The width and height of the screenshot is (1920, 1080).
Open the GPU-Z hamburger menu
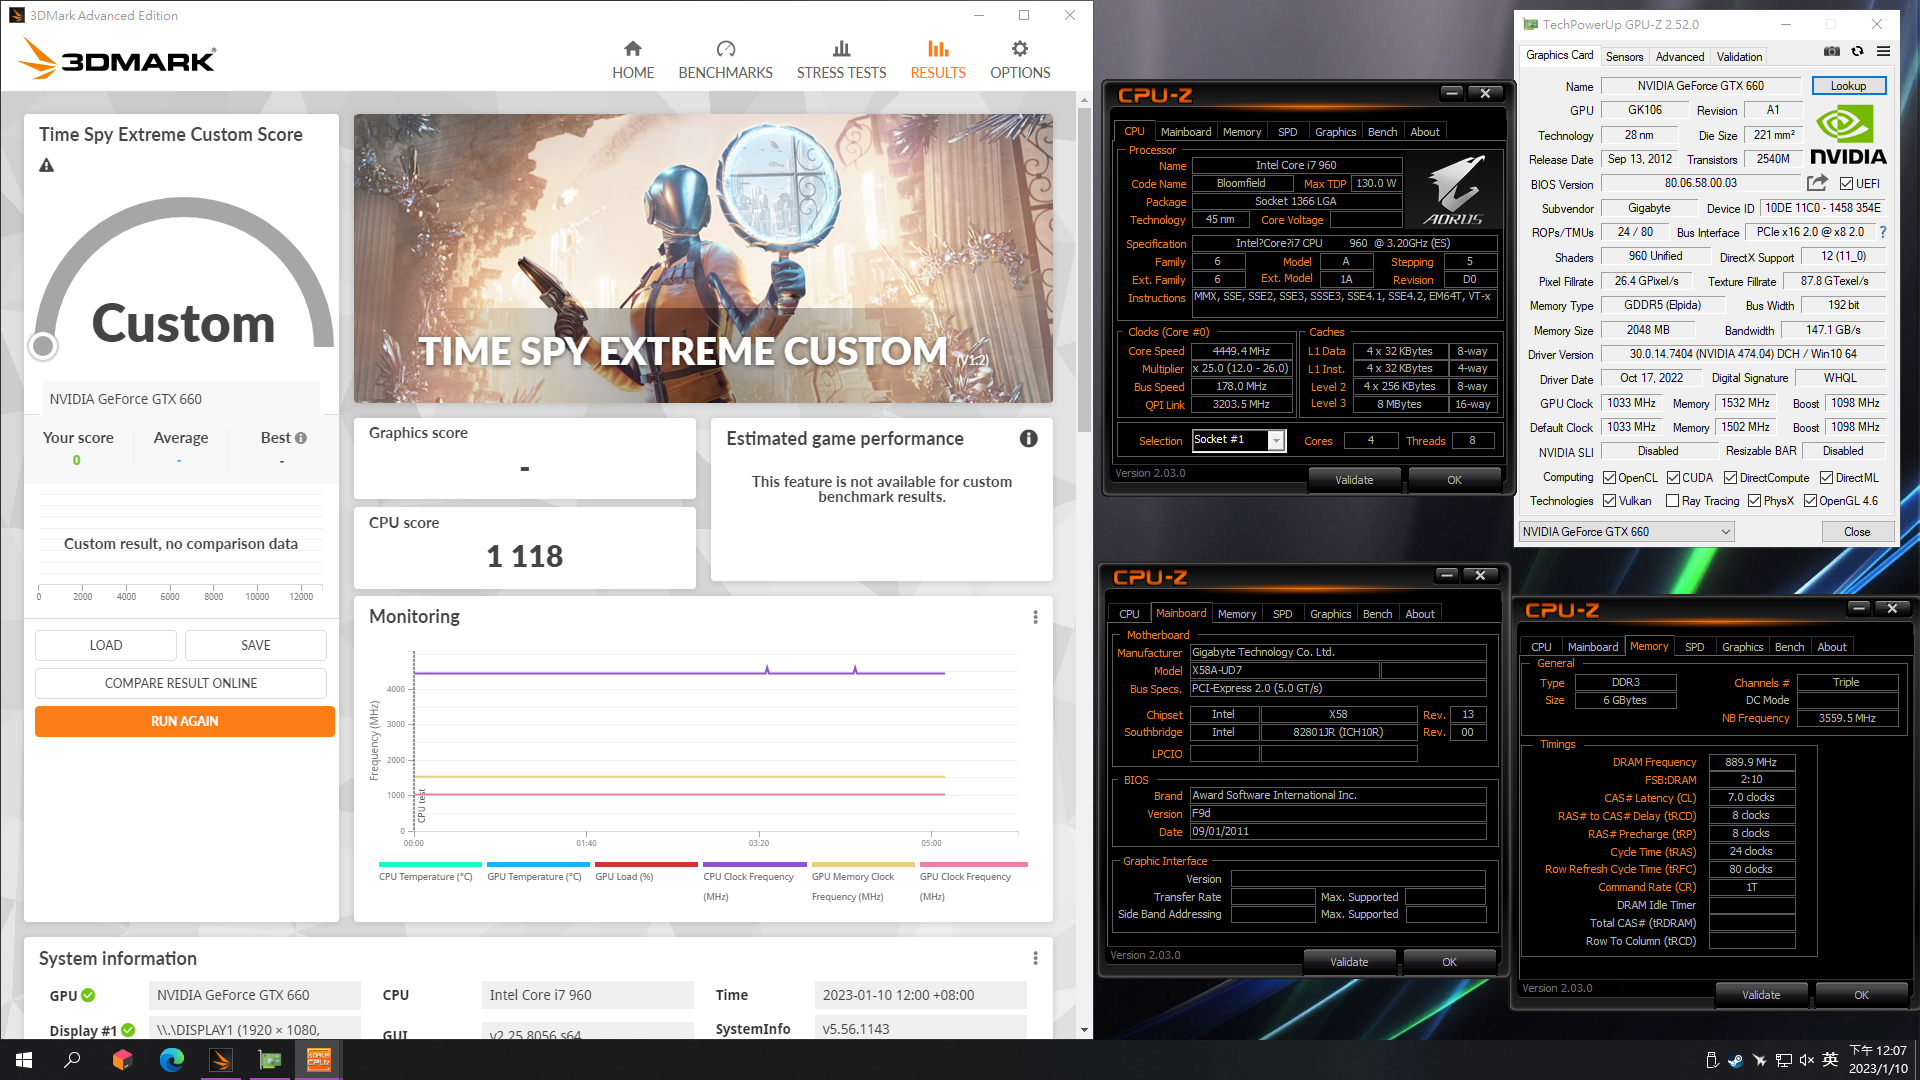[1883, 52]
